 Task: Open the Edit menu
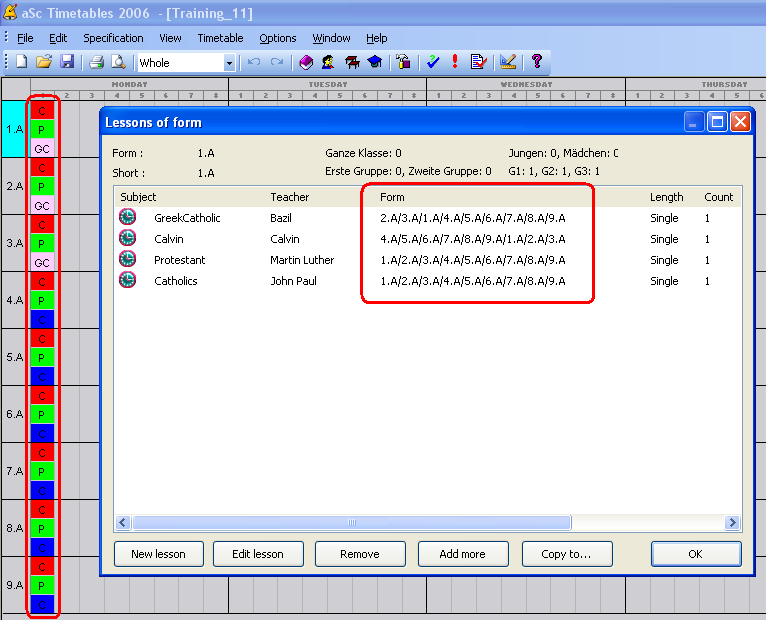[58, 38]
